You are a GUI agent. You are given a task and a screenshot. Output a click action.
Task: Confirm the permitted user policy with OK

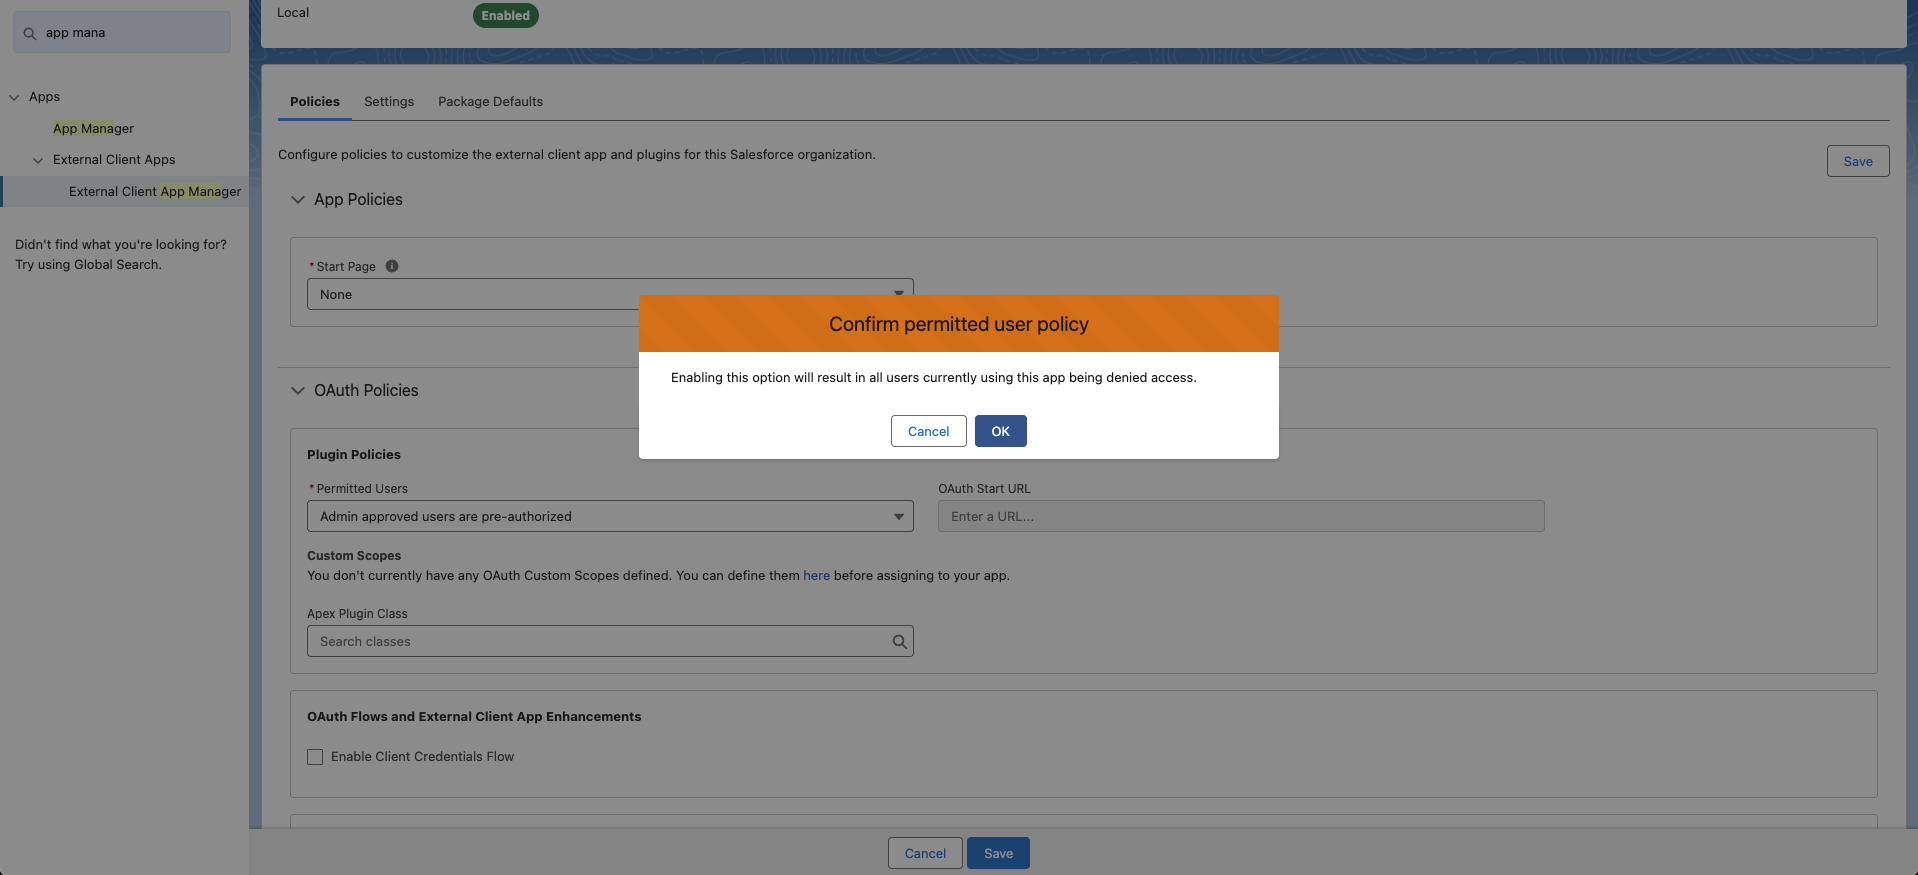click(x=1000, y=431)
